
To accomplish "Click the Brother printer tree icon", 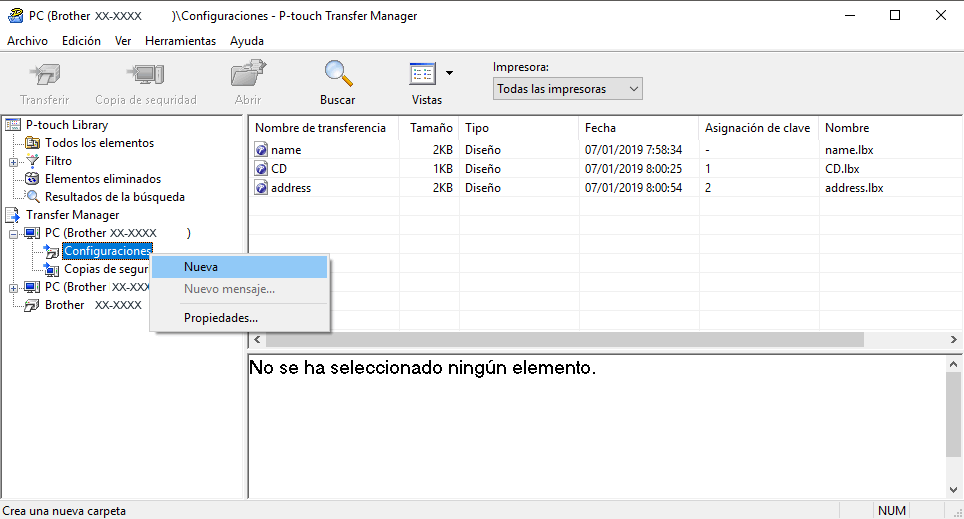I will pyautogui.click(x=32, y=306).
